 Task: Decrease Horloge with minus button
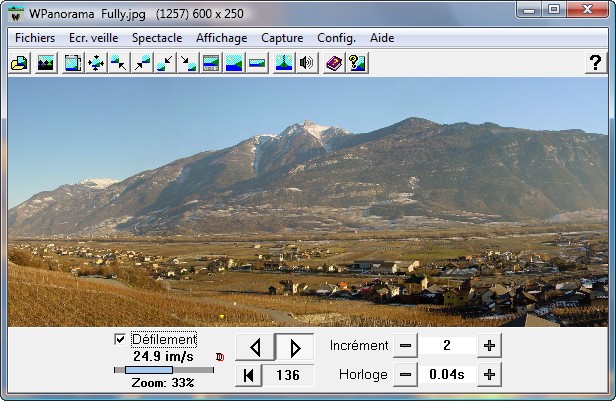pos(405,375)
